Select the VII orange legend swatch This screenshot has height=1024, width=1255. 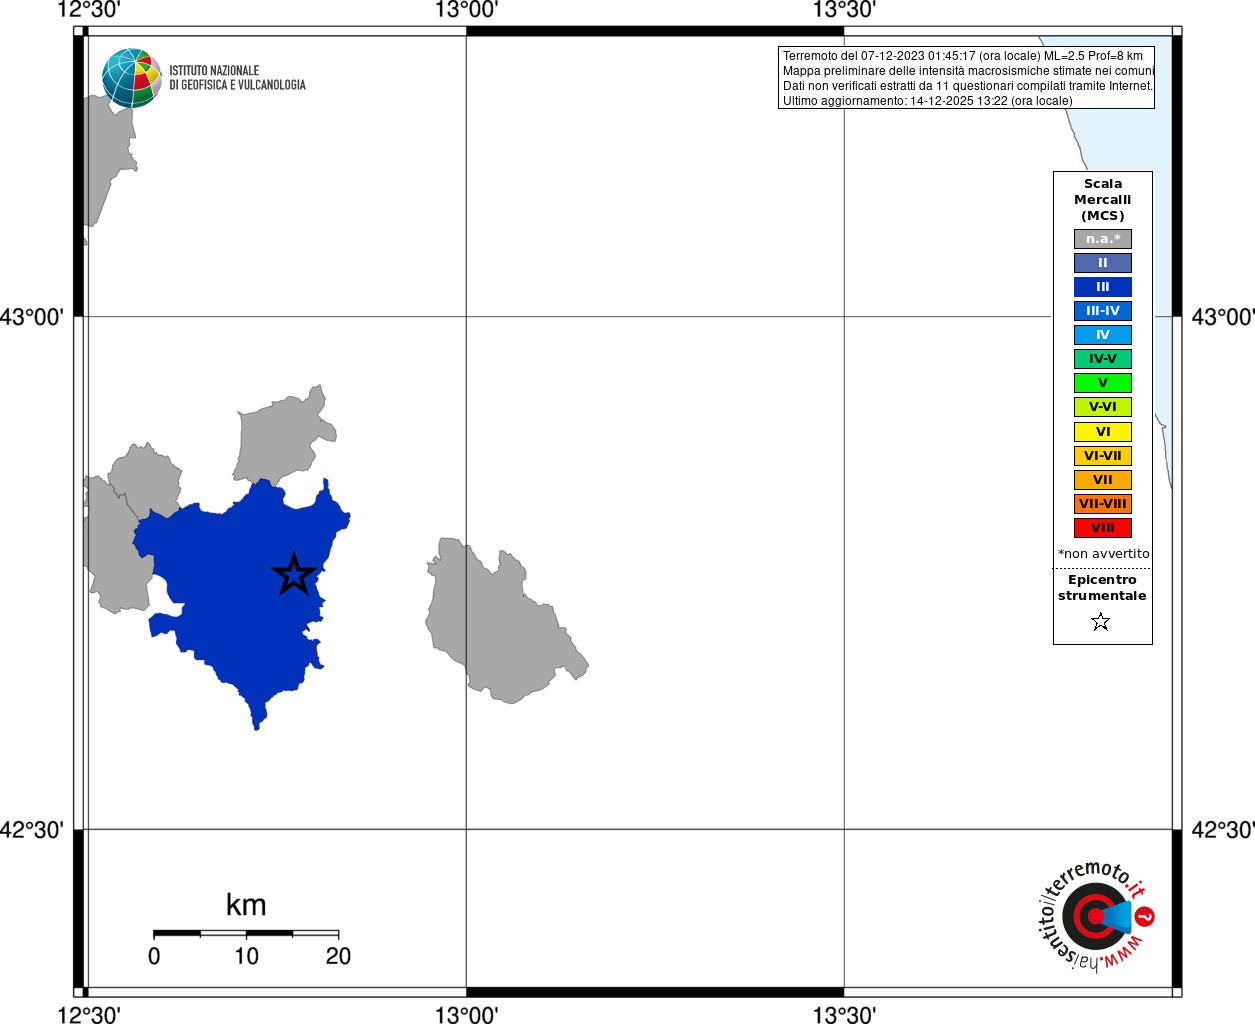click(x=1103, y=480)
